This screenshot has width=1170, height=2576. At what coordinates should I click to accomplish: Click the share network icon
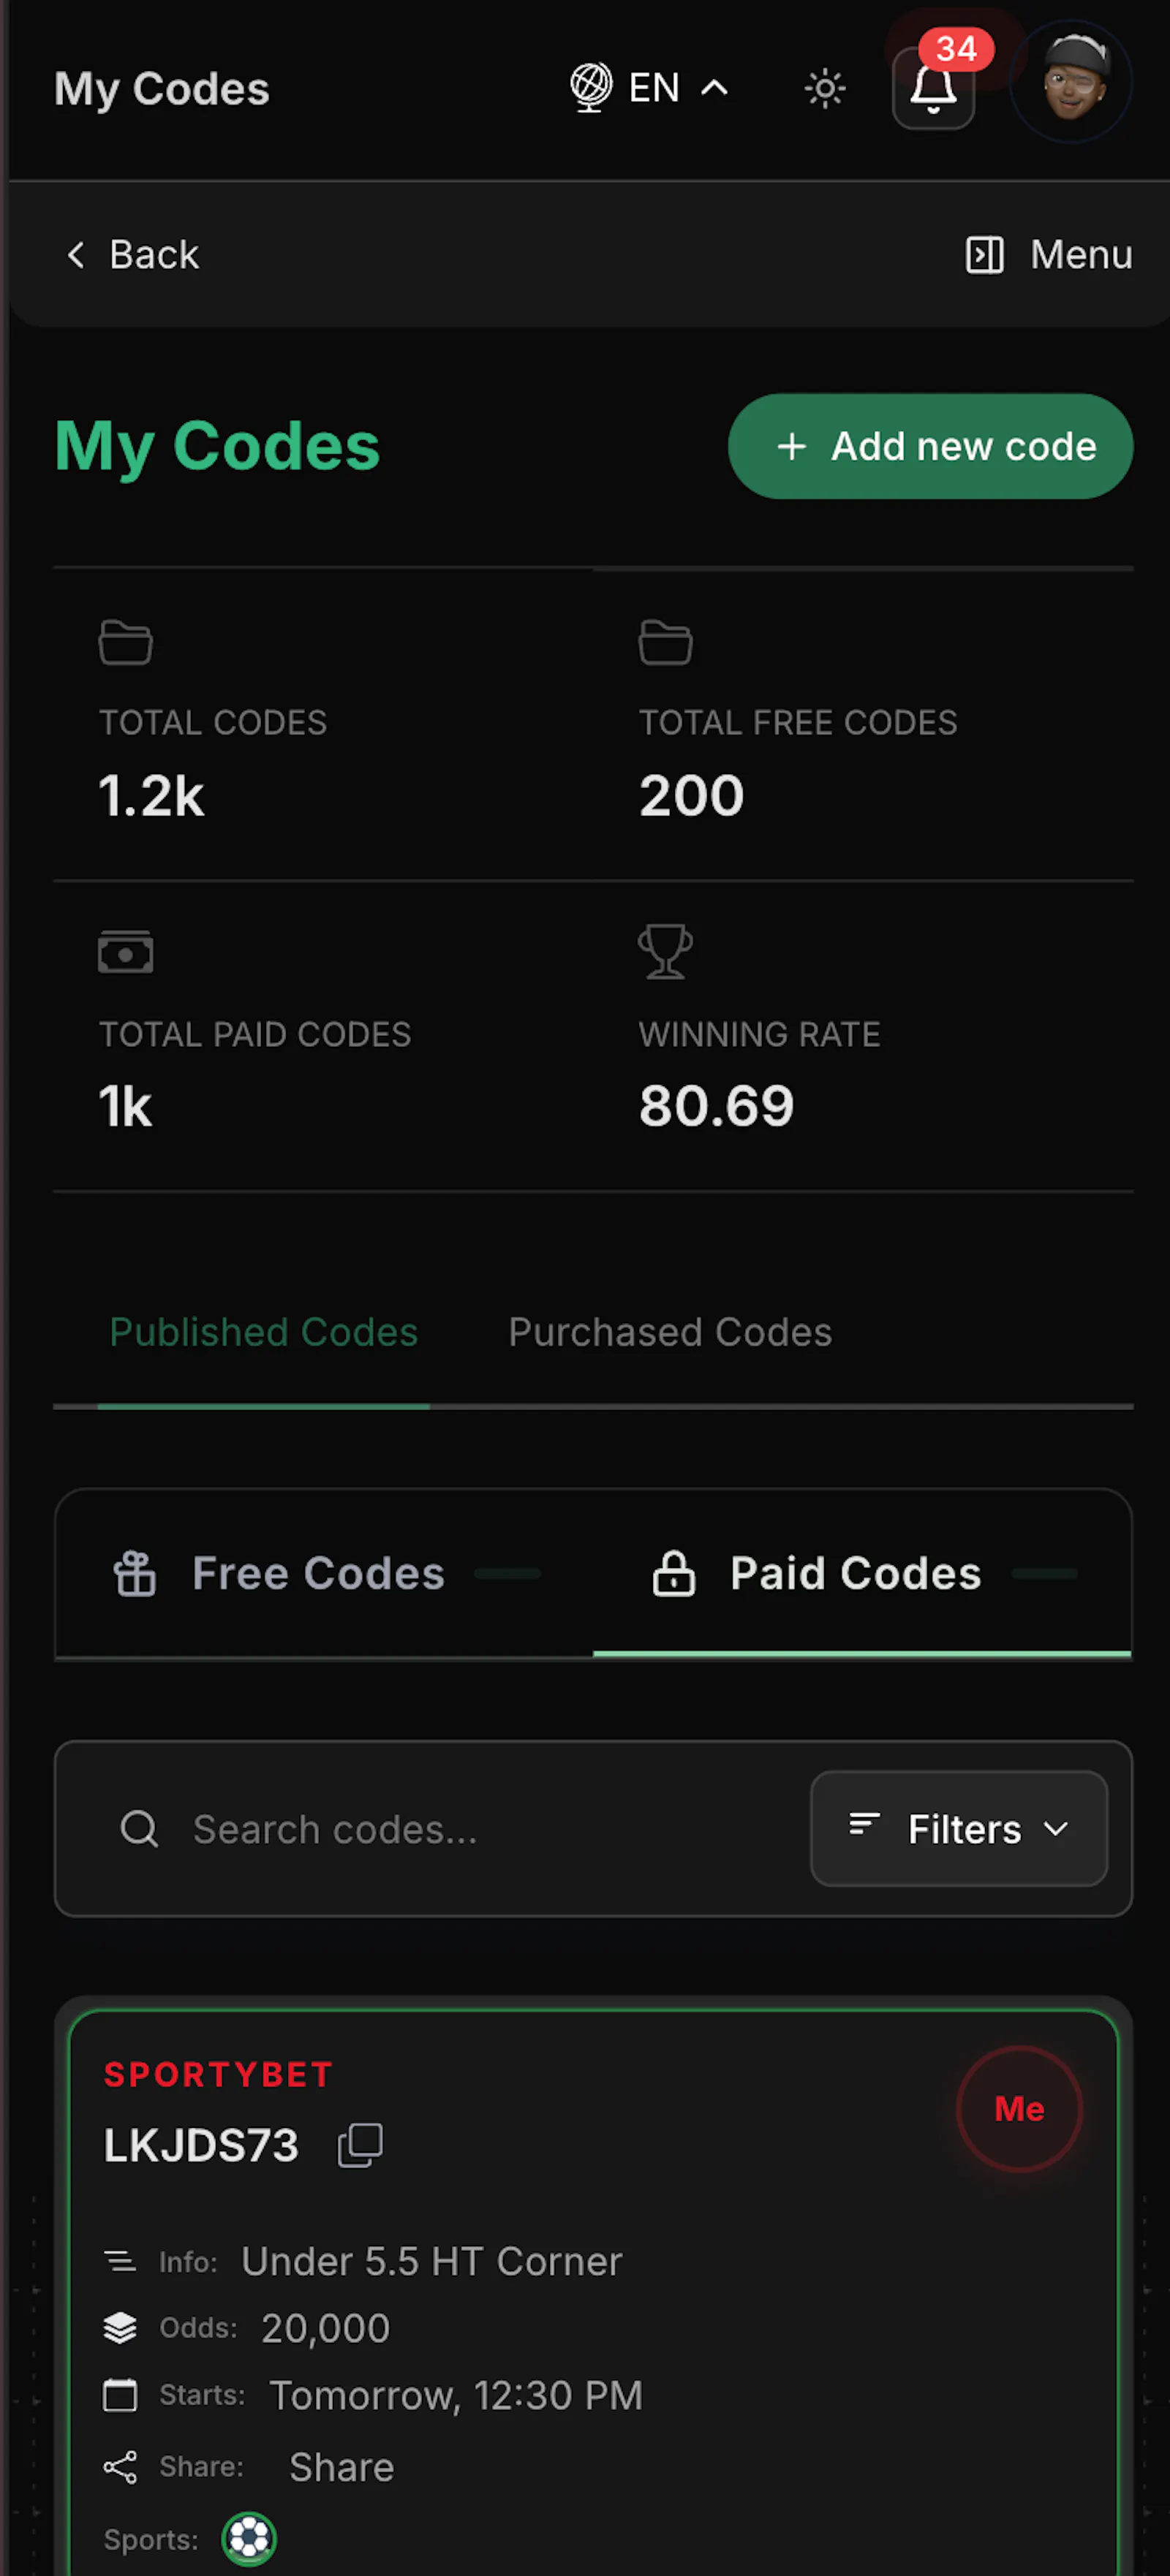pos(120,2467)
